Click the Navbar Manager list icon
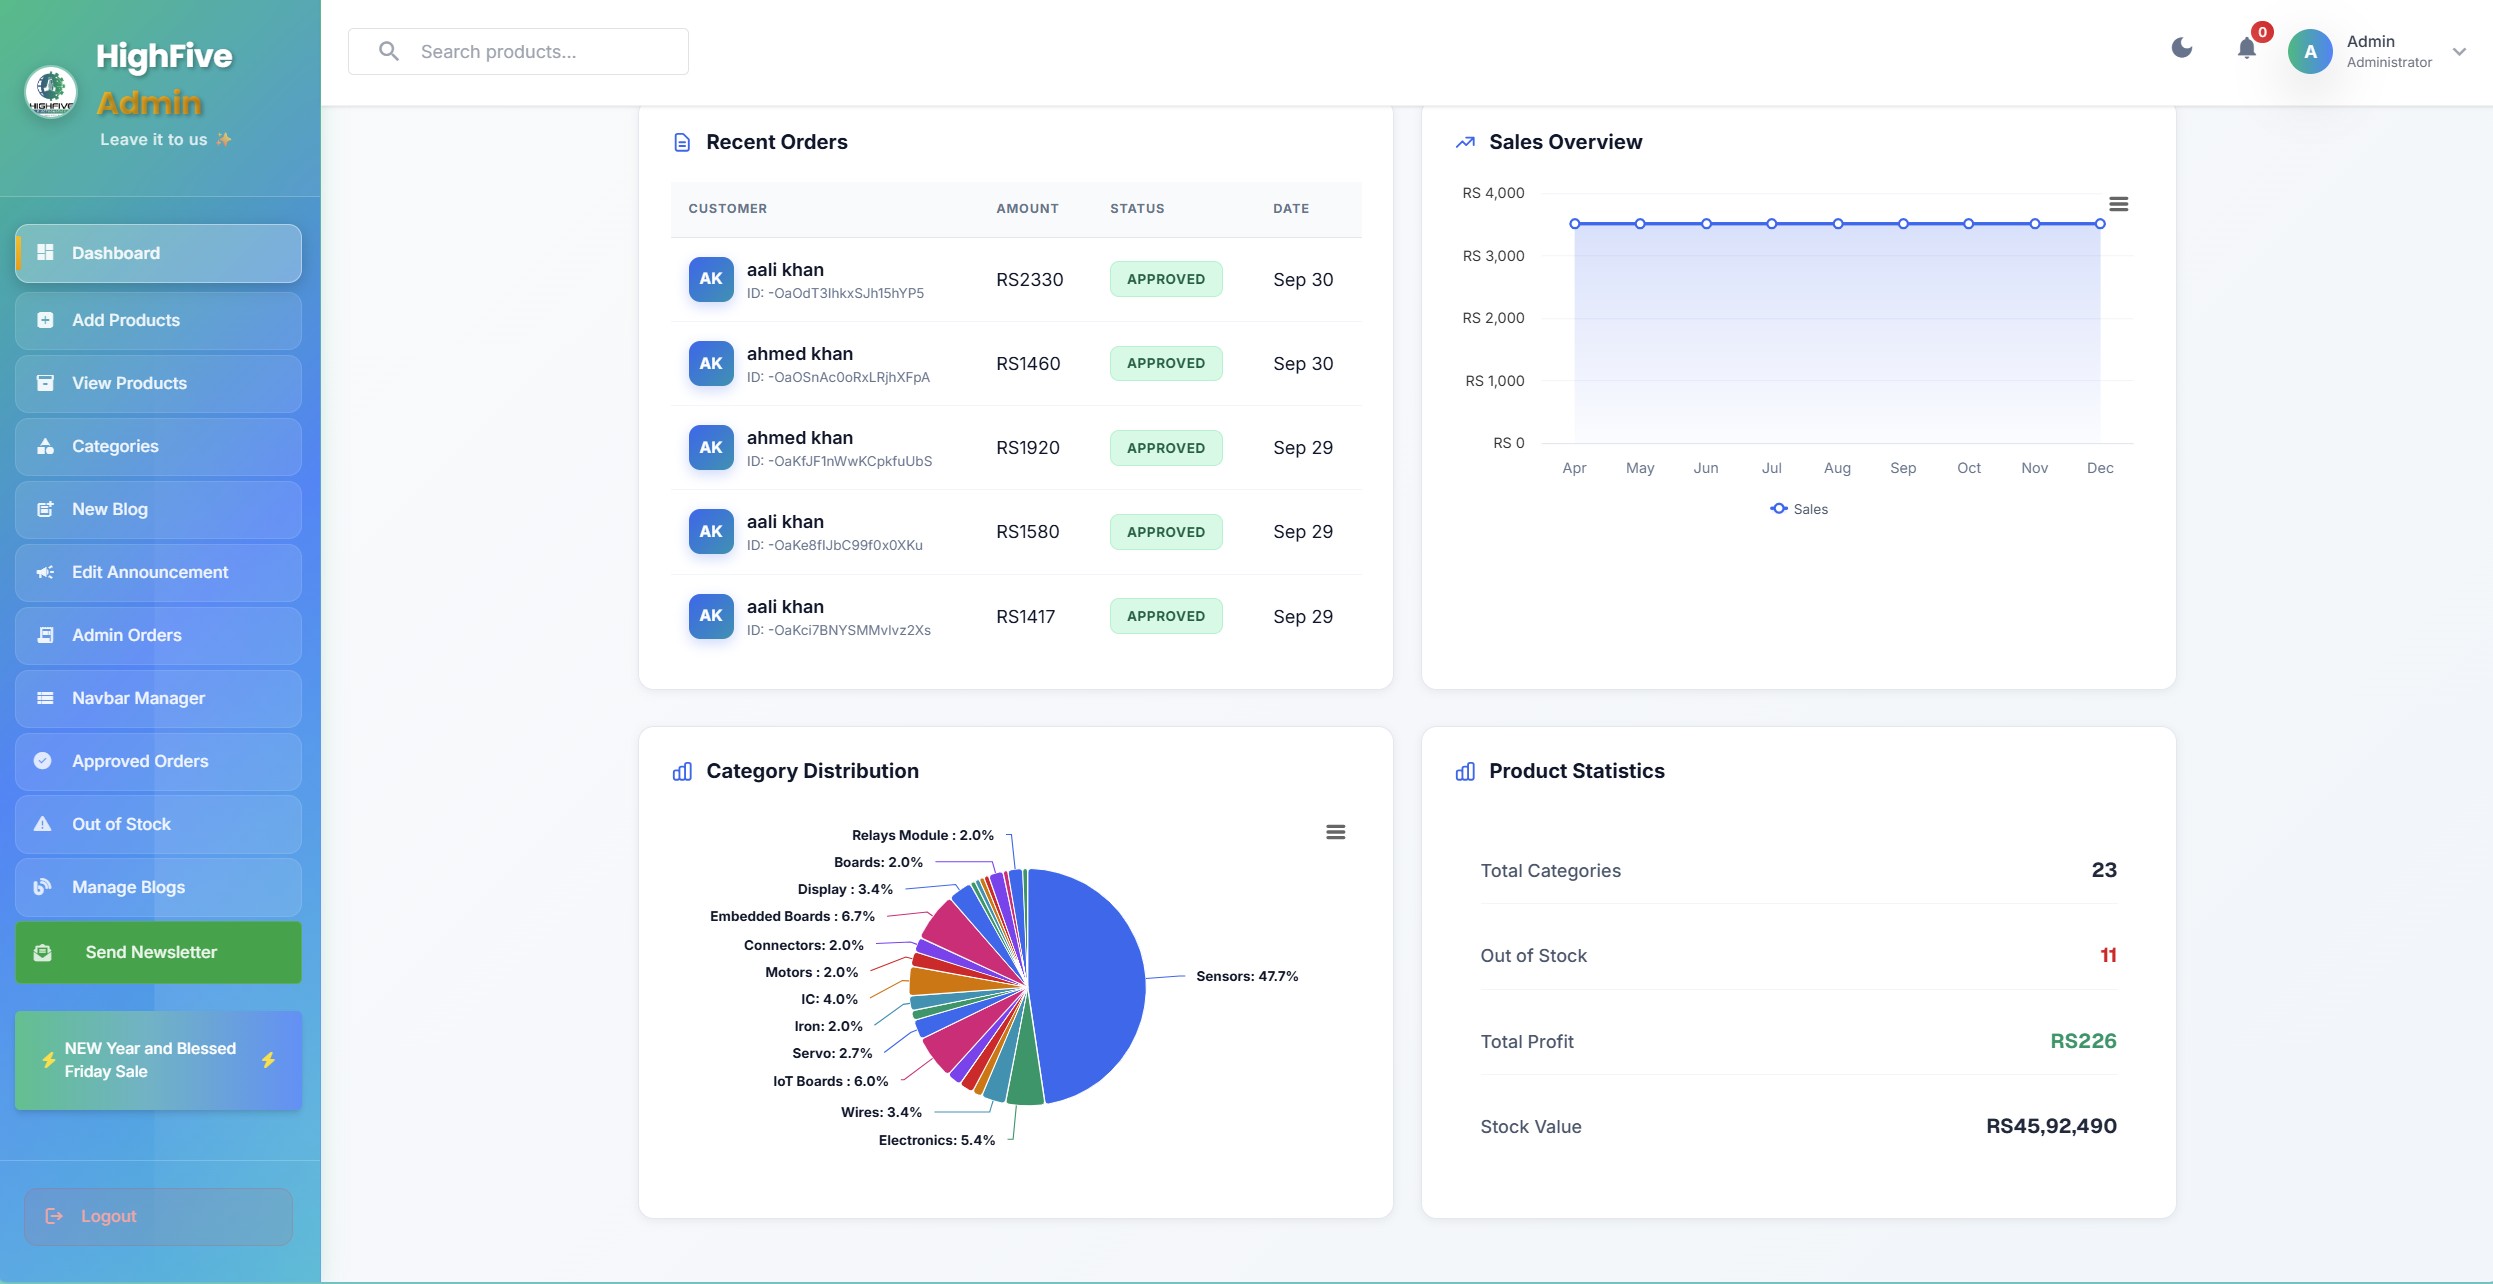 (45, 698)
